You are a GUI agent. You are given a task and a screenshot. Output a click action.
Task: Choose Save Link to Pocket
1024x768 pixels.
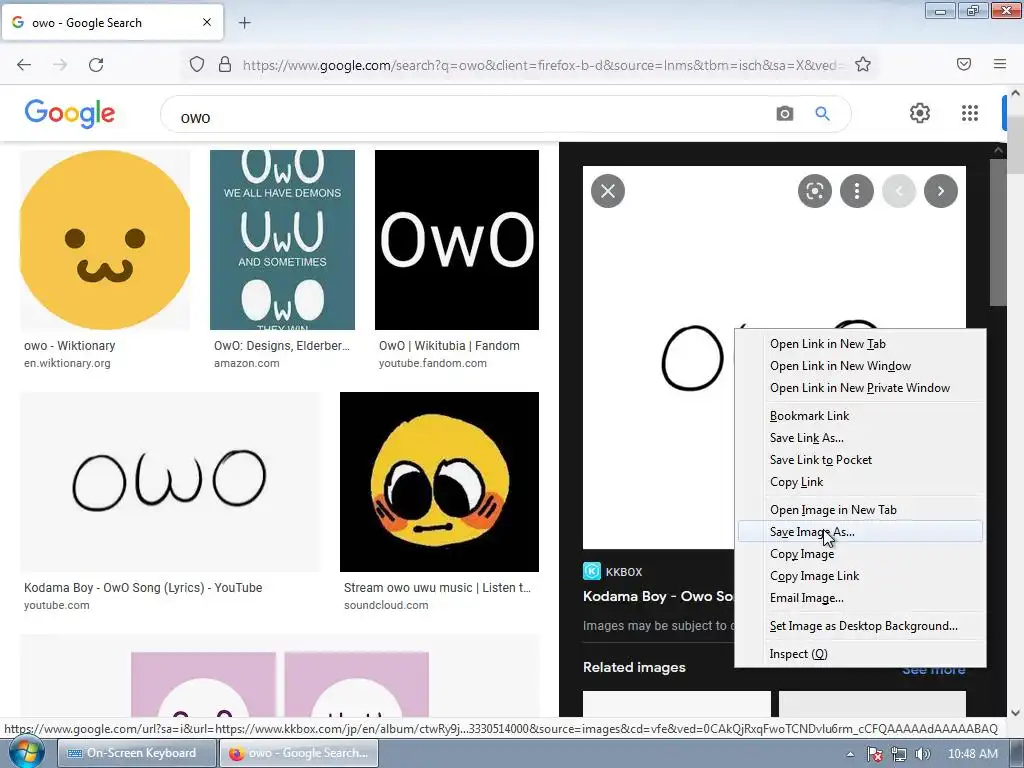click(x=860, y=460)
